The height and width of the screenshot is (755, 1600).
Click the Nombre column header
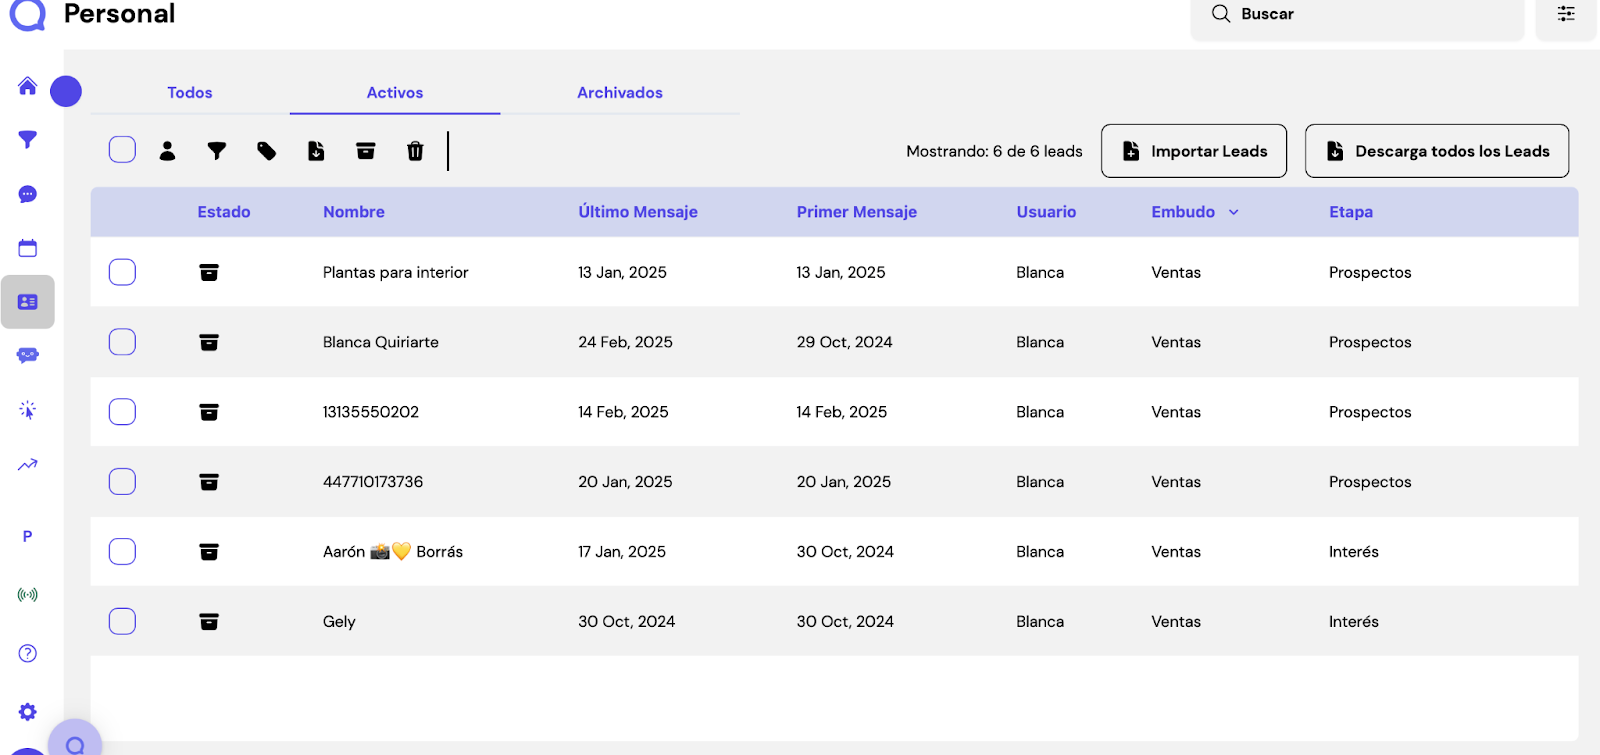(354, 212)
